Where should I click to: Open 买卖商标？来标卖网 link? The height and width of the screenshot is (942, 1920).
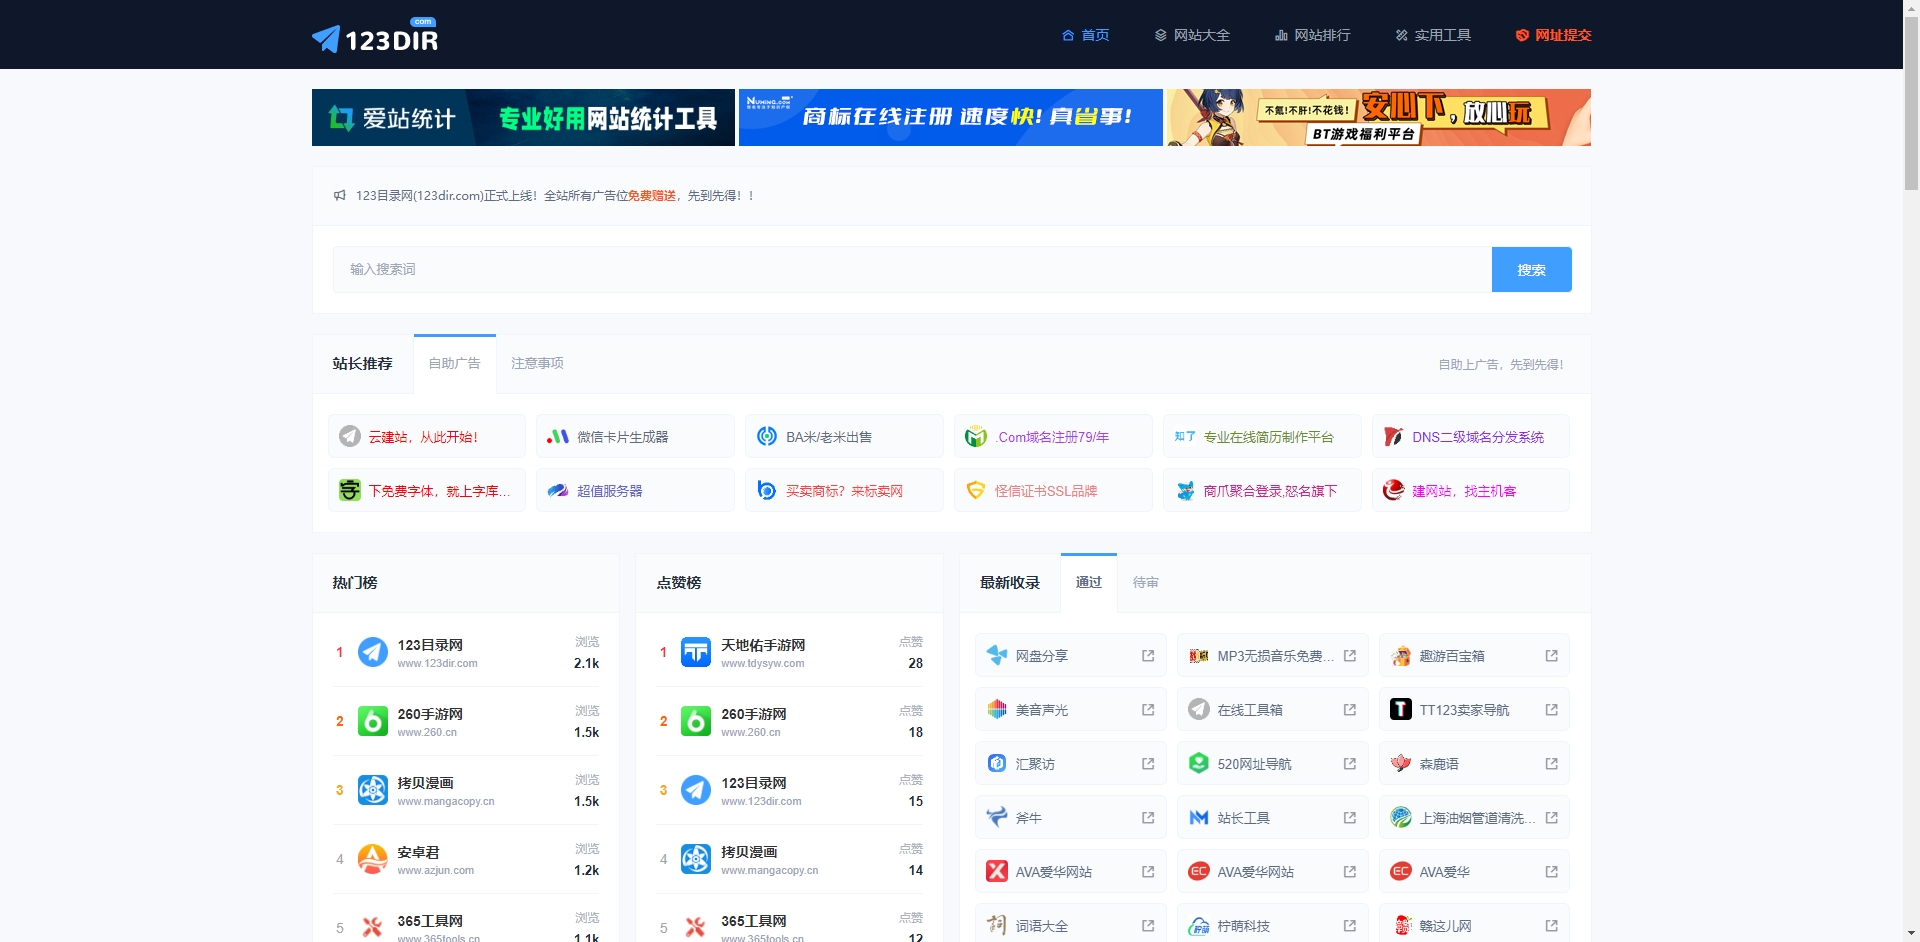tap(844, 491)
